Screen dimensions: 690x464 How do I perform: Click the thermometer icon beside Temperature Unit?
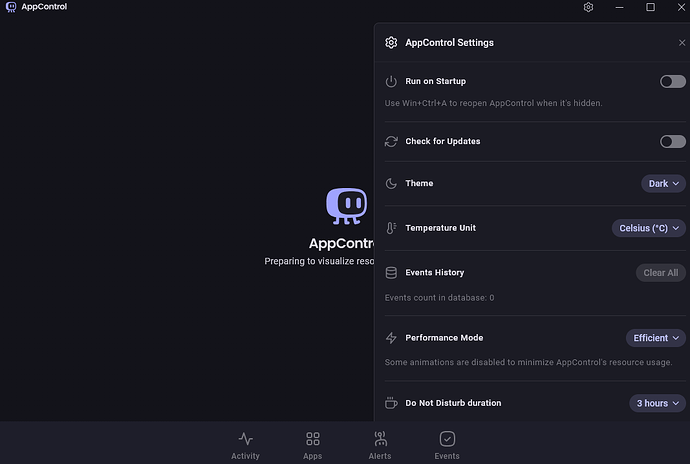[391, 228]
